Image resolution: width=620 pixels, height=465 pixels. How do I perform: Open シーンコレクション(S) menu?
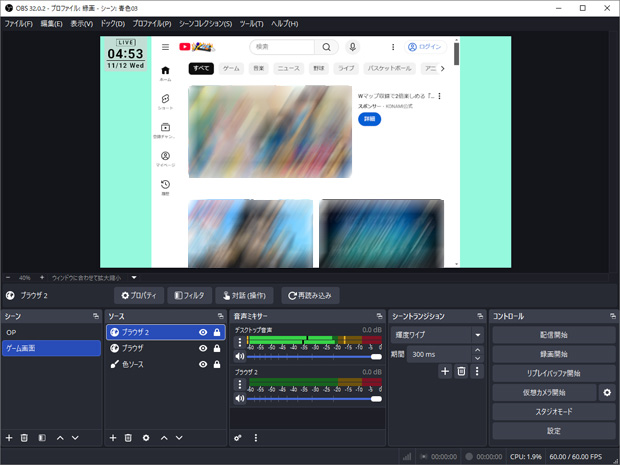[x=205, y=24]
